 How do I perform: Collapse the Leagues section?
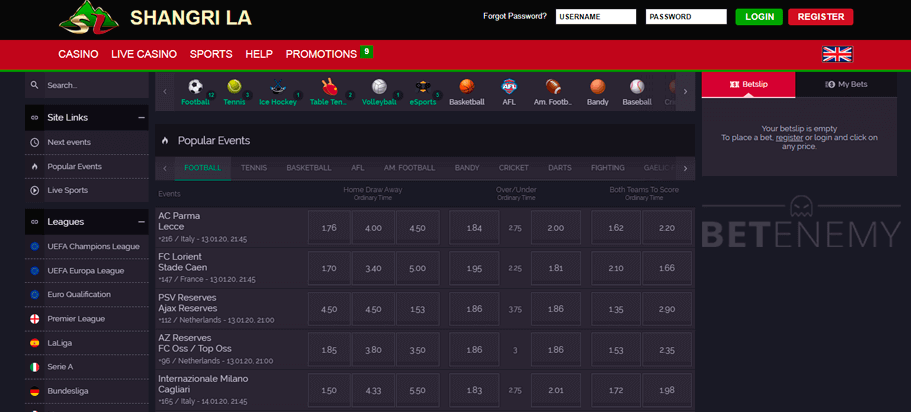(141, 222)
